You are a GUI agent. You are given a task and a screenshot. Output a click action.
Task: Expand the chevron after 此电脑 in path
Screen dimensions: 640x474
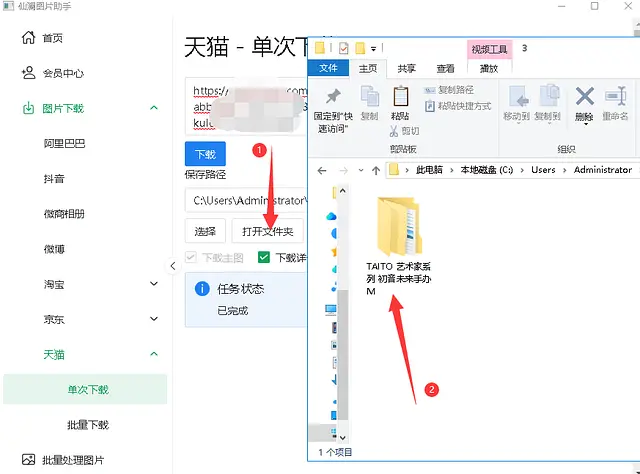click(452, 170)
